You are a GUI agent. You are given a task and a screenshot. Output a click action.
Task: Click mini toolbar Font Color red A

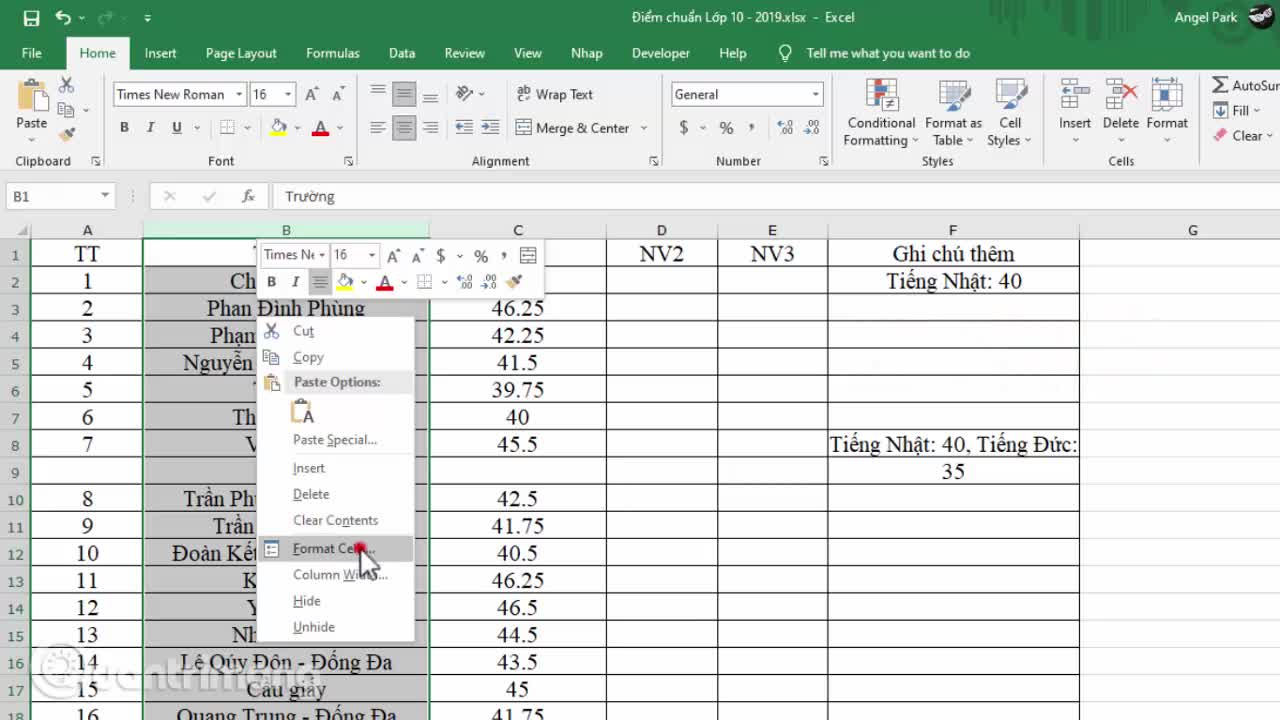click(x=384, y=282)
